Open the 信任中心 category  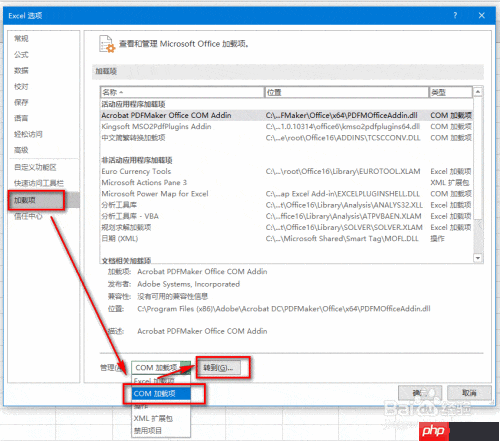43,216
